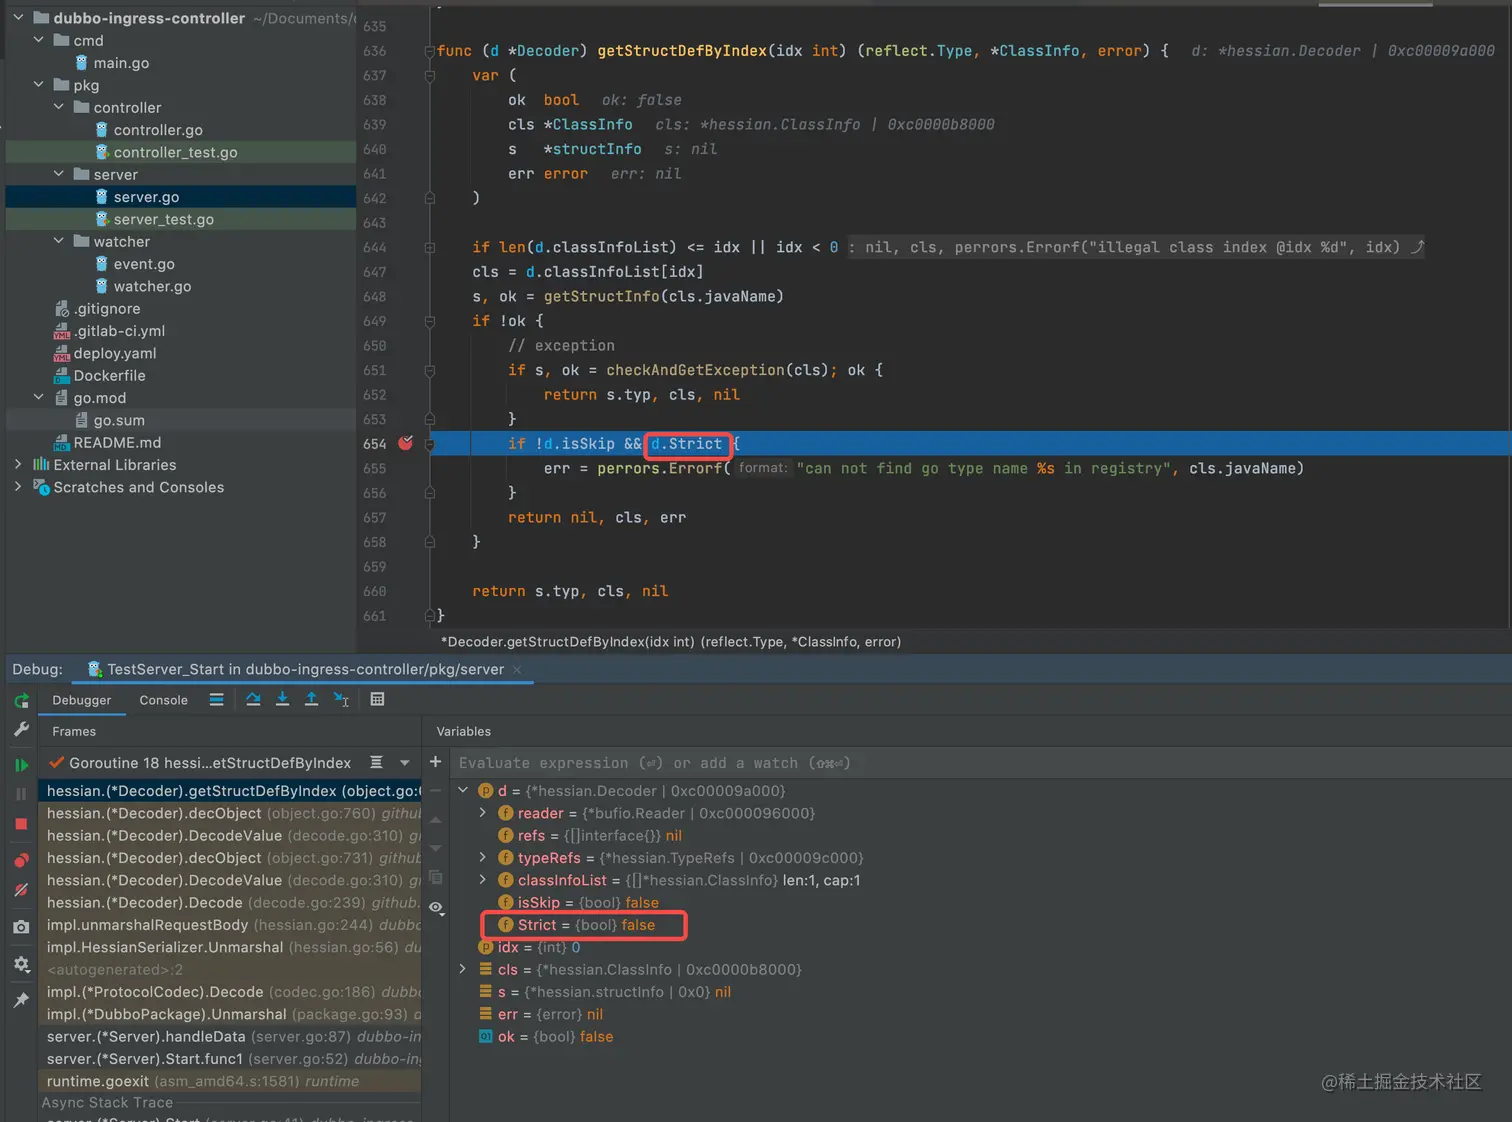Image resolution: width=1512 pixels, height=1122 pixels.
Task: Click the Step Into debugger icon
Action: [282, 700]
